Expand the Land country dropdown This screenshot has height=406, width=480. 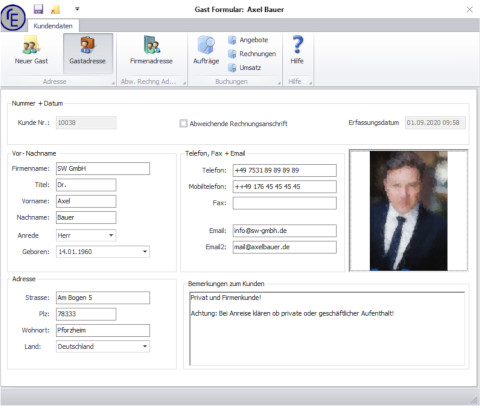click(145, 346)
